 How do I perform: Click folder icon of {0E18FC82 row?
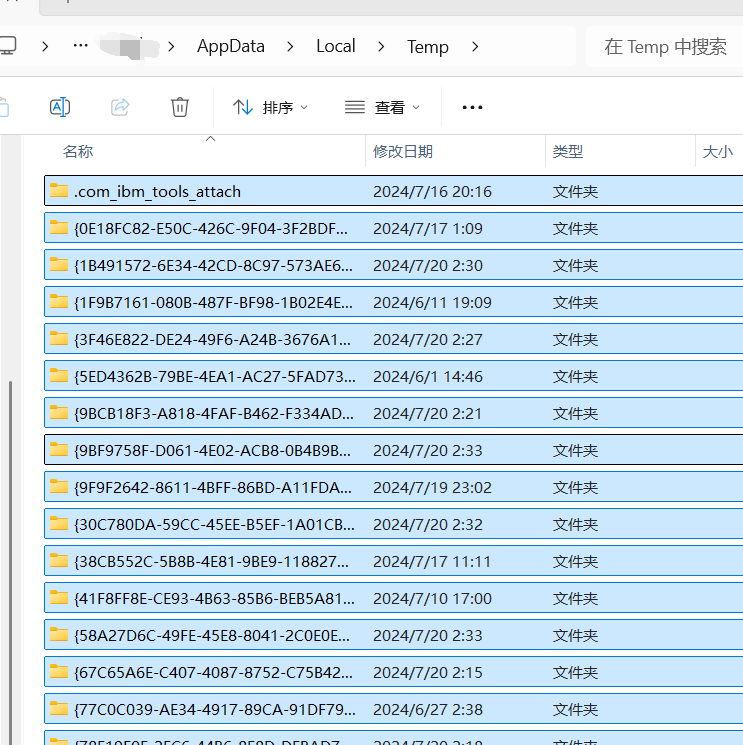pos(59,227)
